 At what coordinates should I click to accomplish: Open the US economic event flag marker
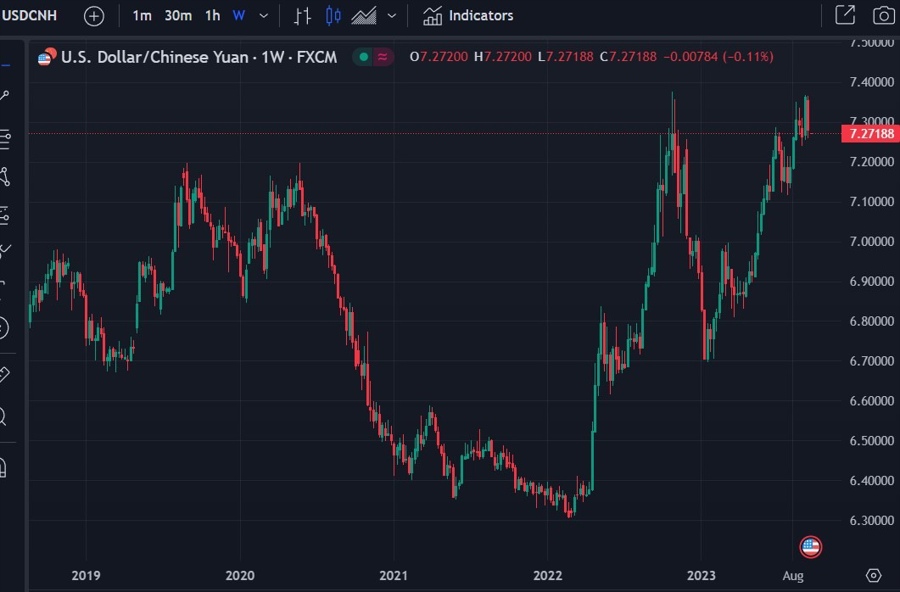pos(810,547)
